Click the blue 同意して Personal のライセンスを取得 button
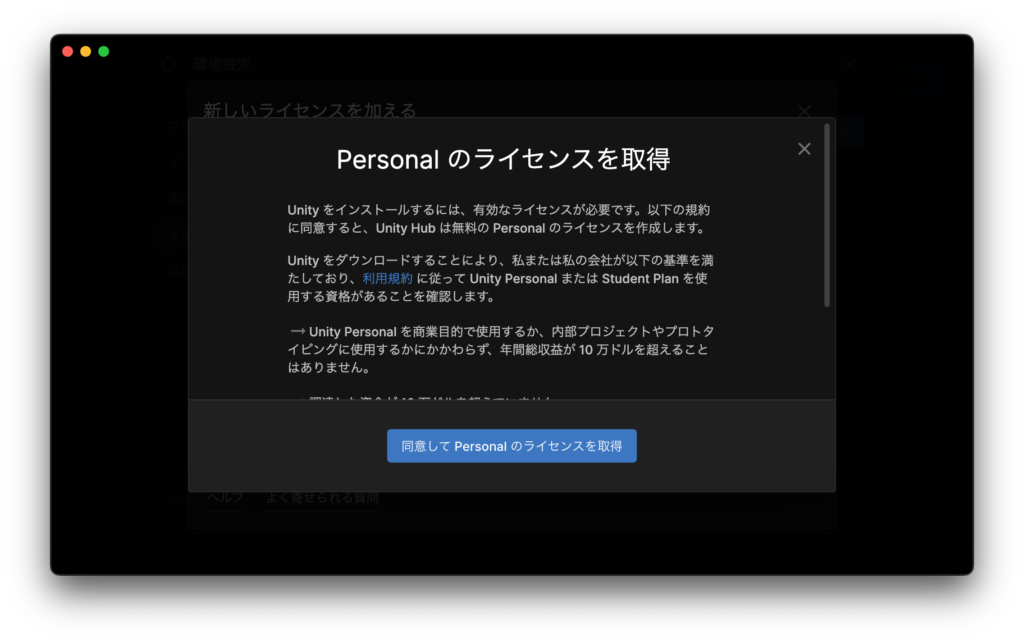Image resolution: width=1024 pixels, height=642 pixels. pos(511,446)
